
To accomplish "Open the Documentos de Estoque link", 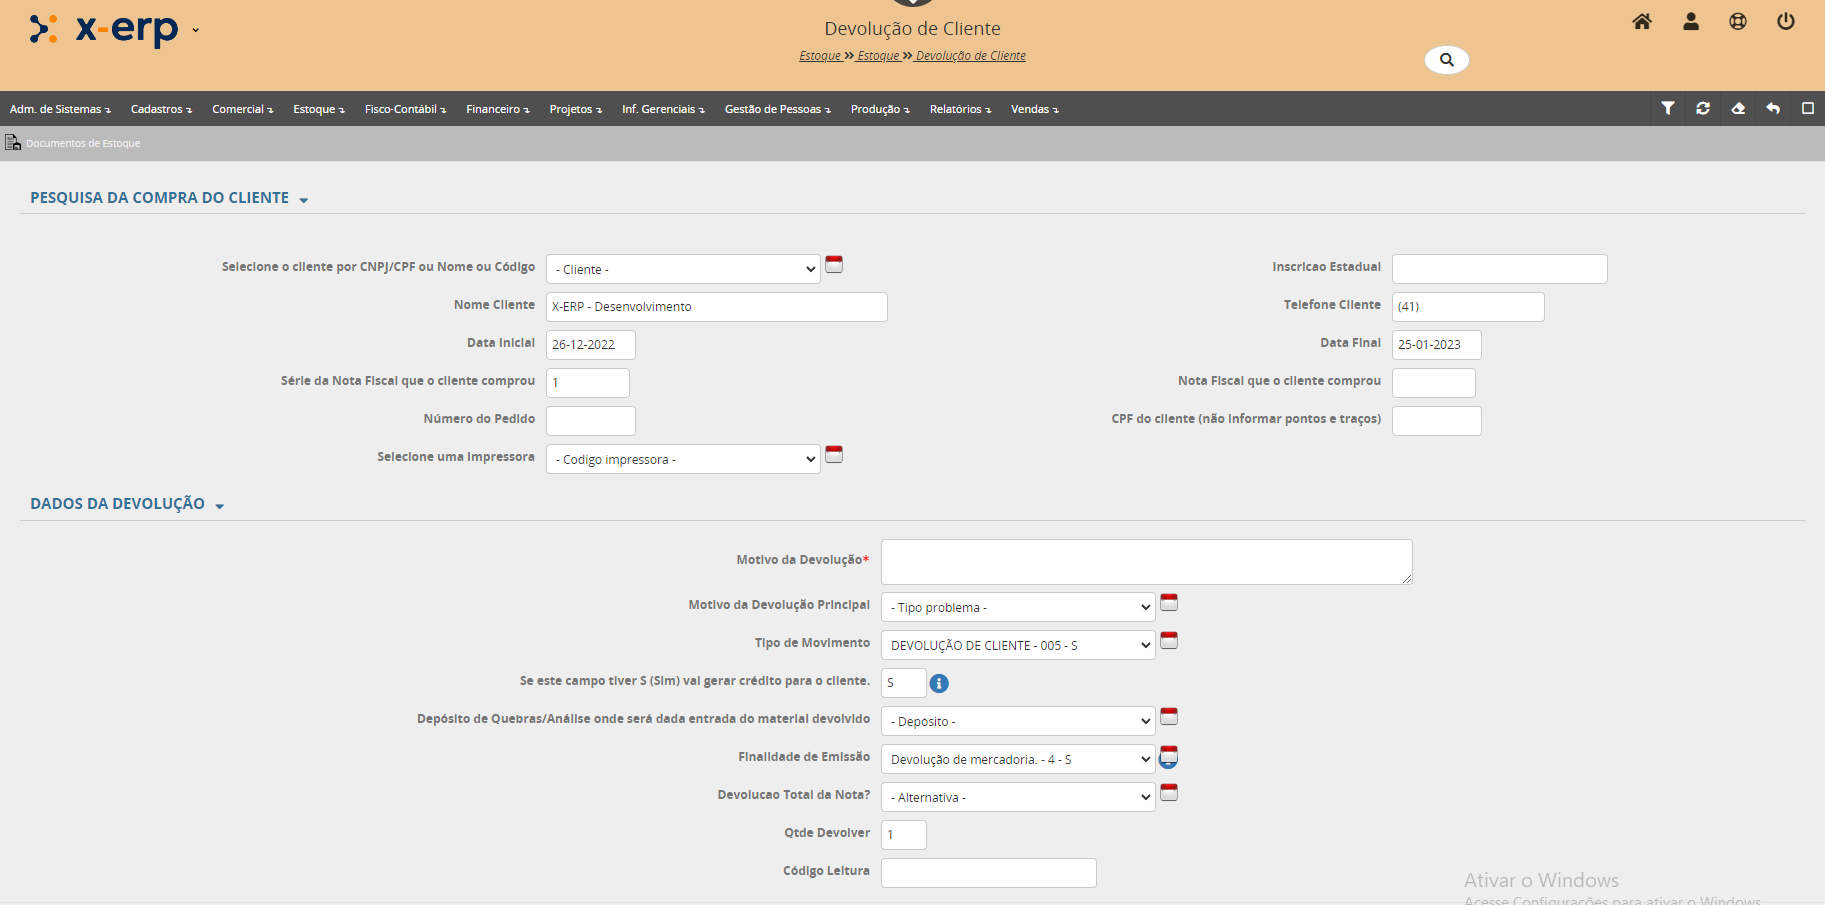I will point(83,143).
